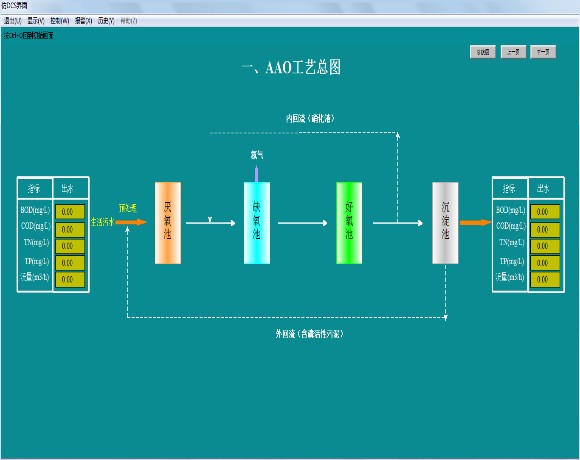Click the purple aeration pipe above anoxic tank

tap(256, 174)
